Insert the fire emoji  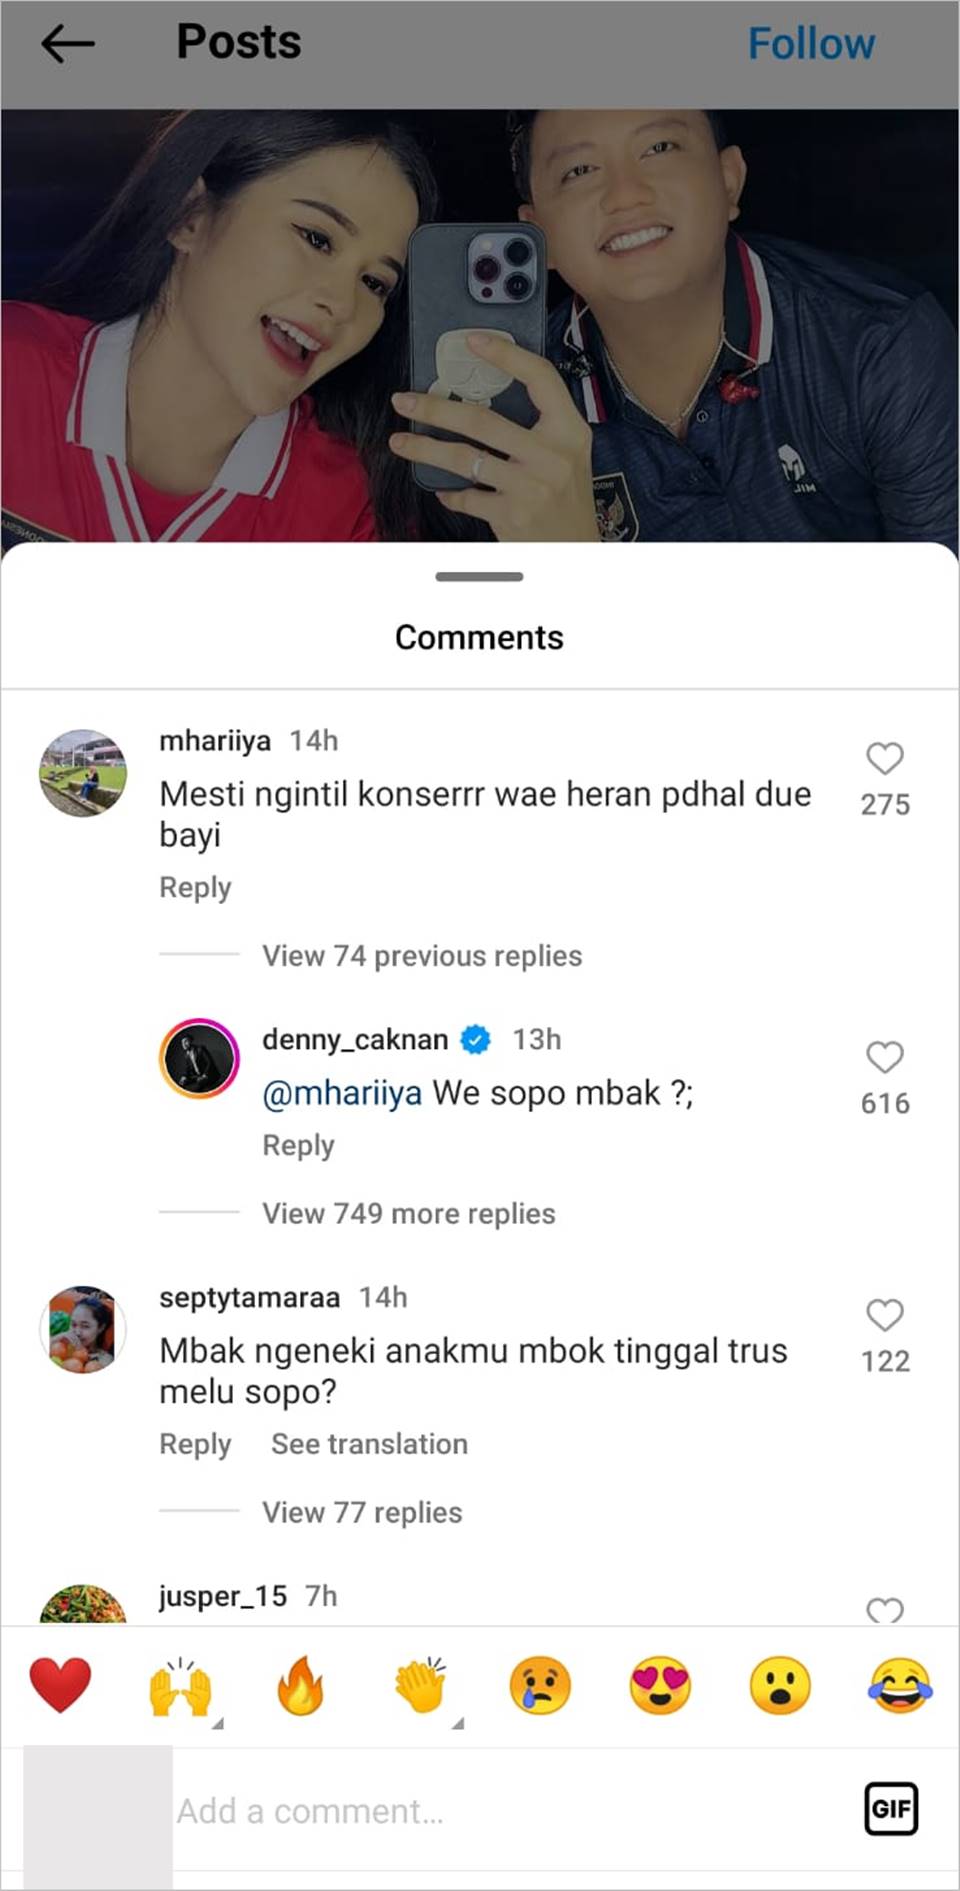pos(300,1685)
